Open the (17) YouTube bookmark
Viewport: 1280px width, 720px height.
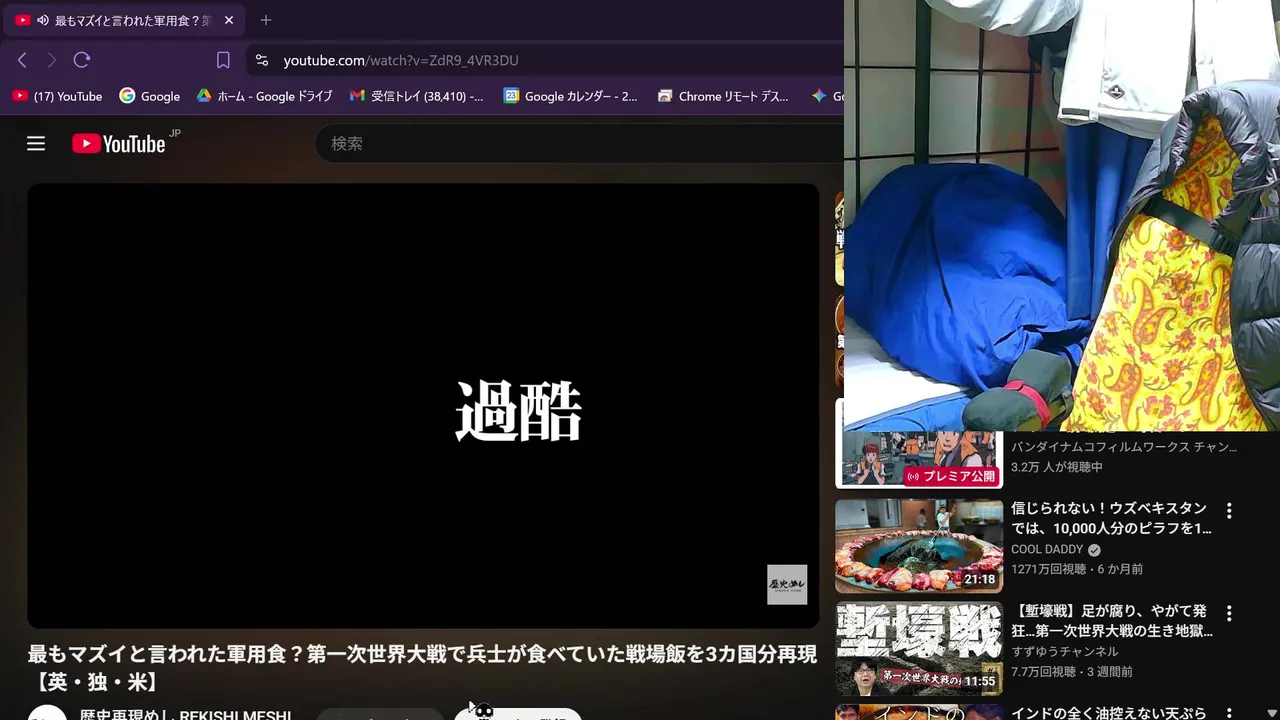[57, 96]
